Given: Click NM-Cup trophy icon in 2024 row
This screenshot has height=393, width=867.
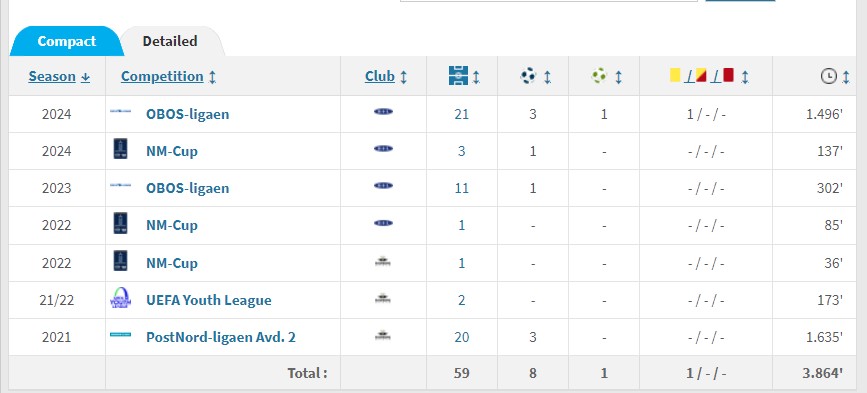Looking at the screenshot, I should click(121, 149).
